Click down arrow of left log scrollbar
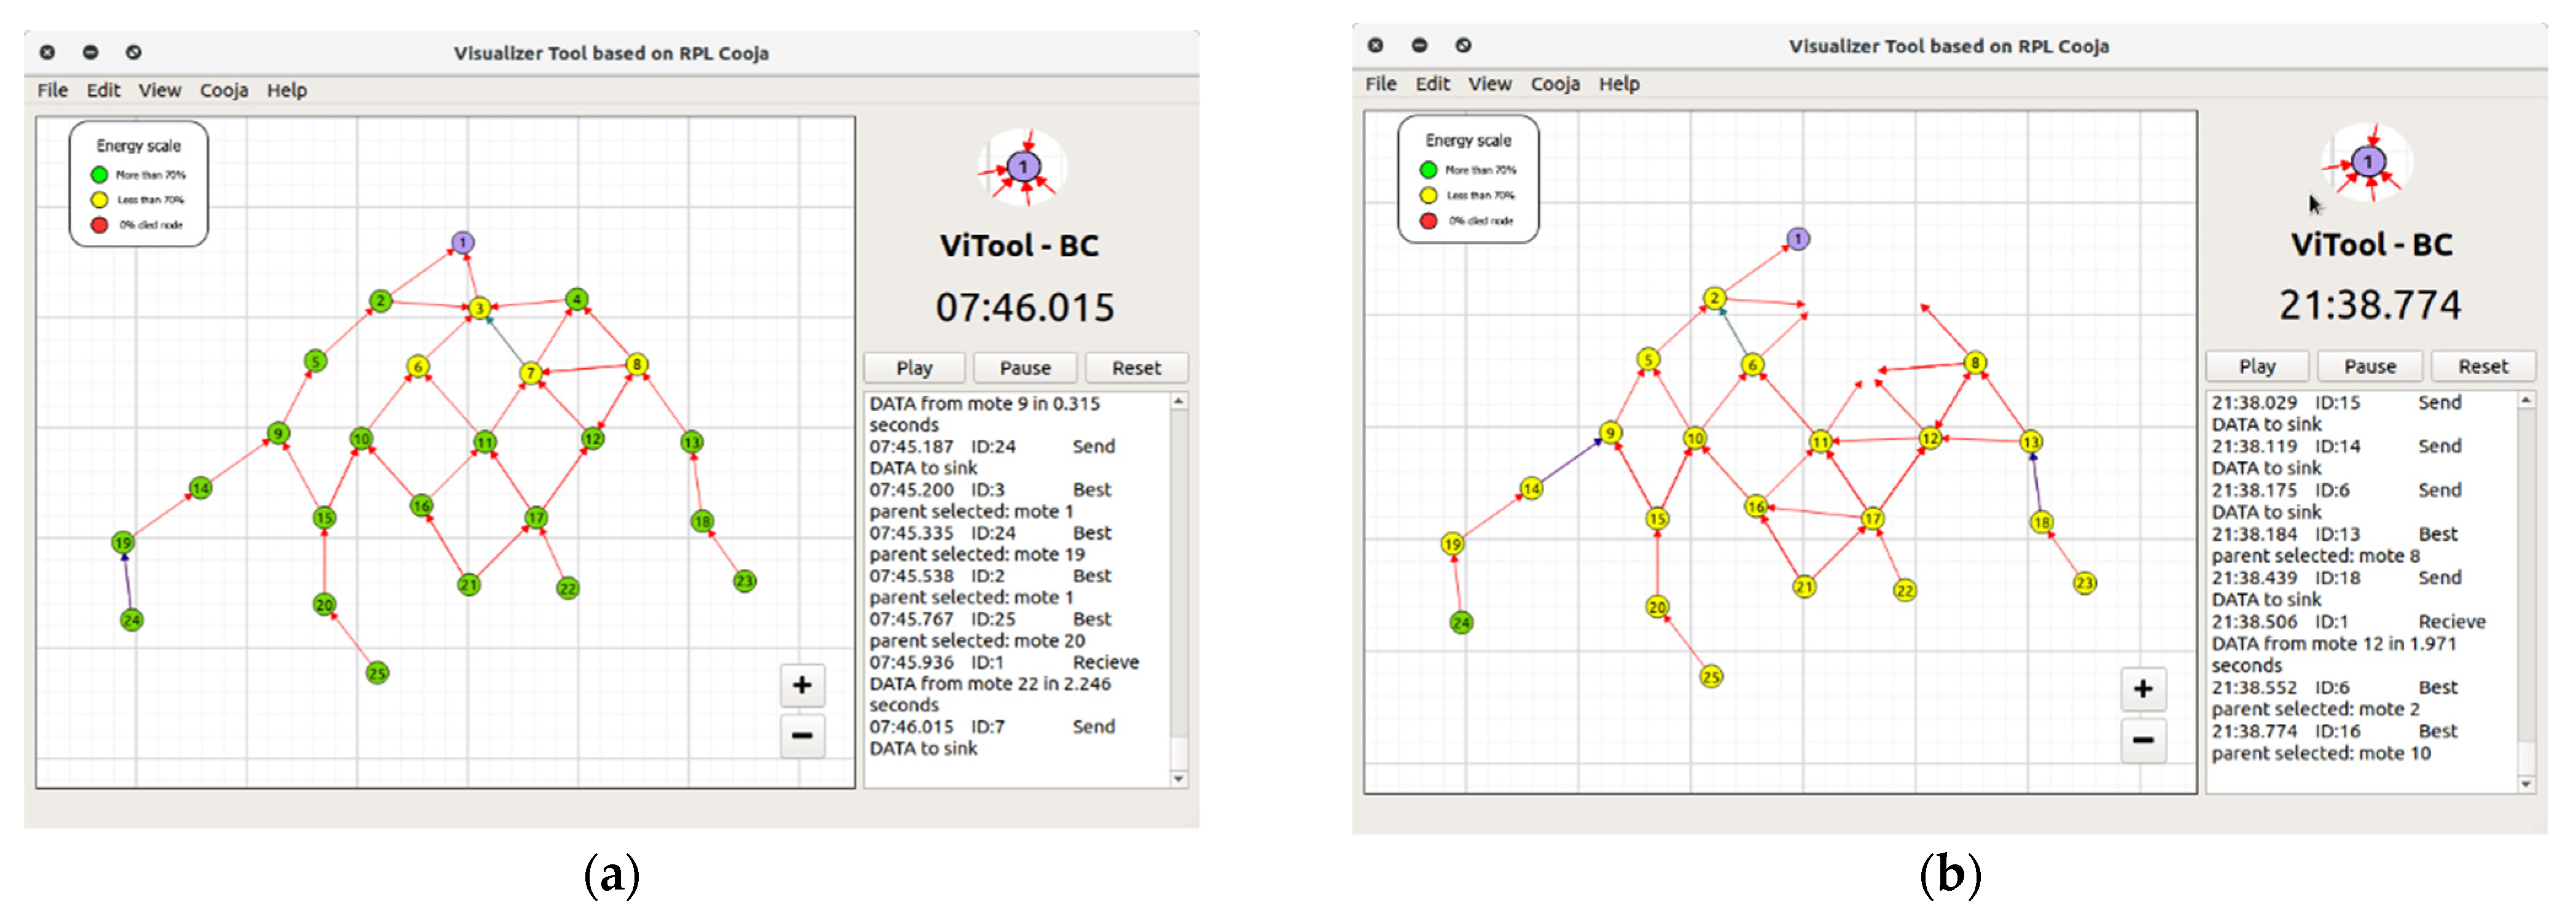The height and width of the screenshot is (911, 2576). (x=1178, y=778)
